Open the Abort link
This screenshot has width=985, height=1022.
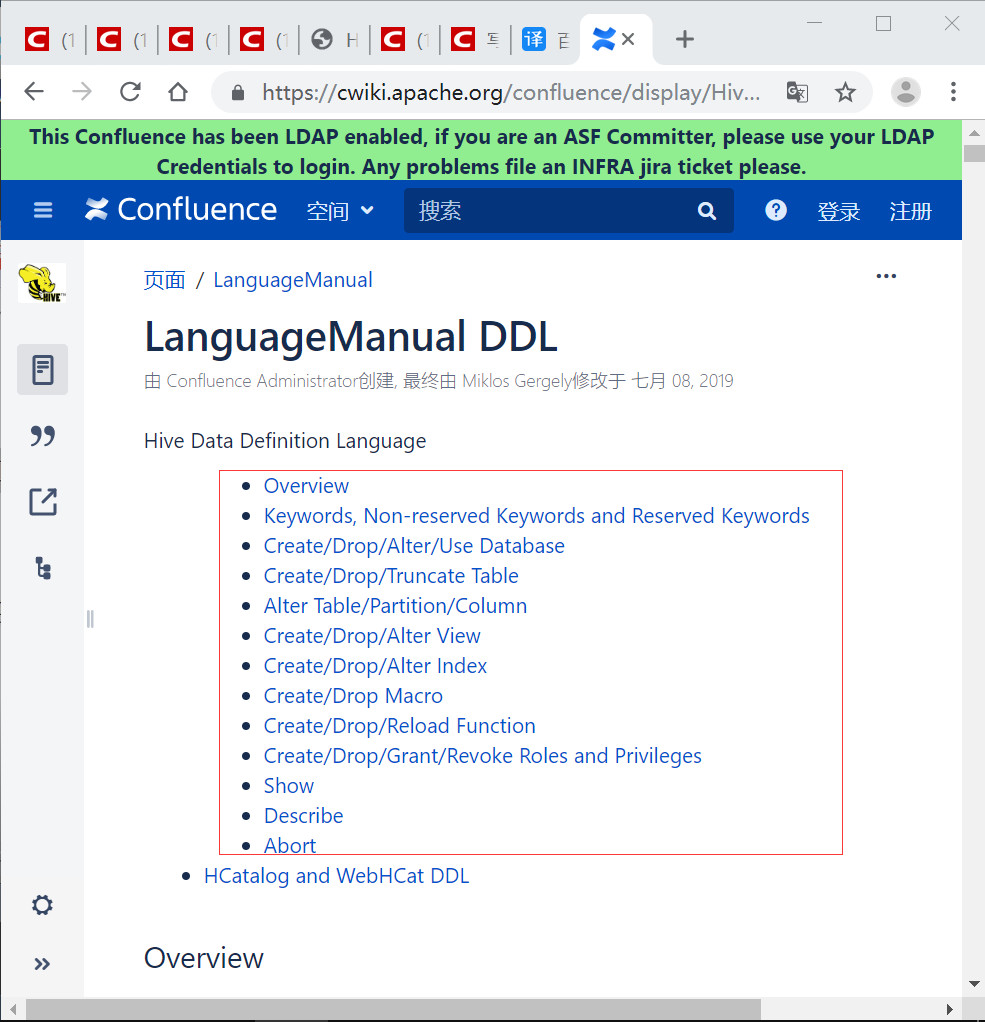(x=289, y=845)
